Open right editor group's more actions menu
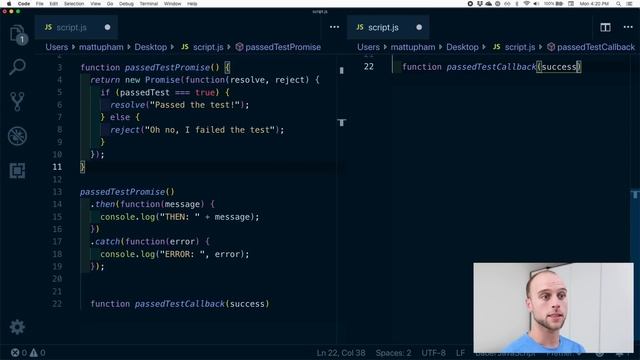The height and width of the screenshot is (360, 640). pyautogui.click(x=628, y=27)
